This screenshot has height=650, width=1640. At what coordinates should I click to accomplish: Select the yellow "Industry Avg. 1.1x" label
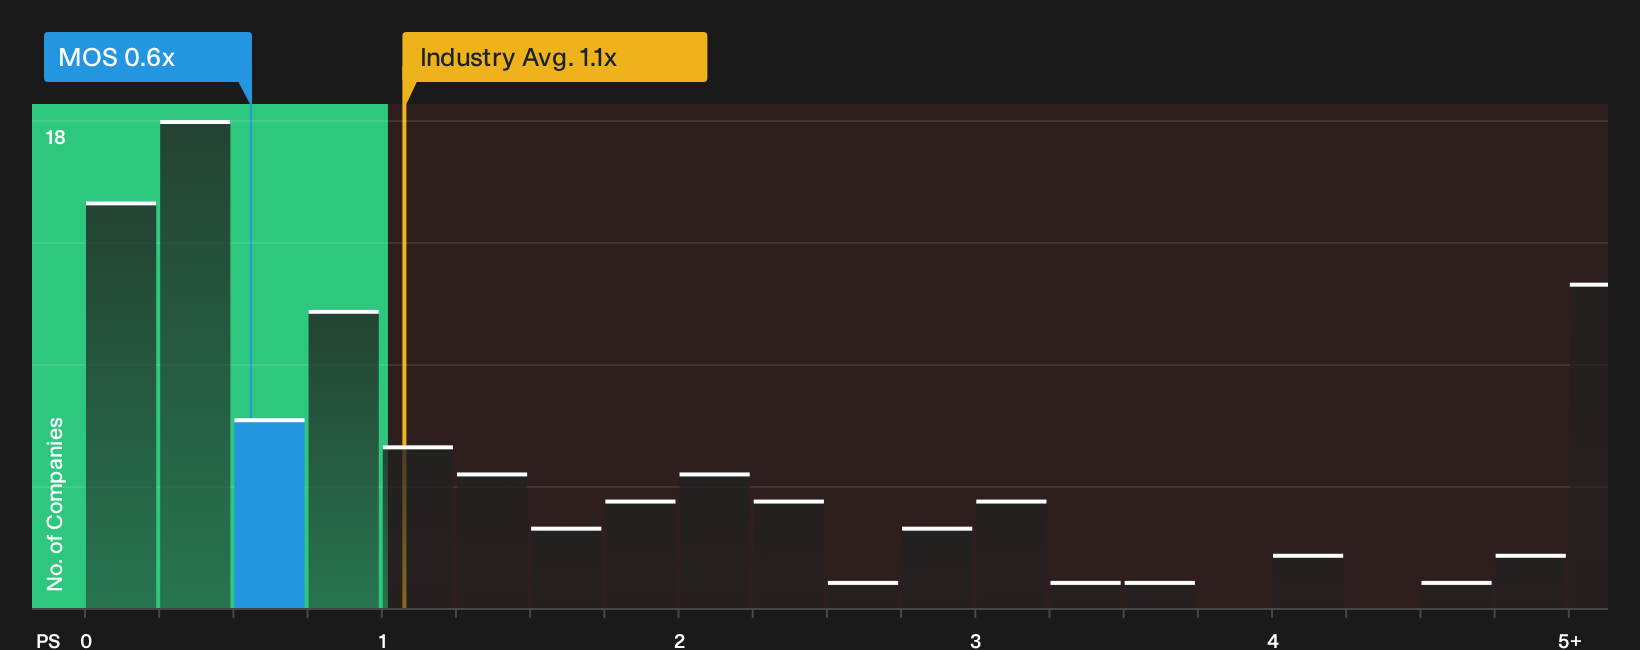point(554,57)
